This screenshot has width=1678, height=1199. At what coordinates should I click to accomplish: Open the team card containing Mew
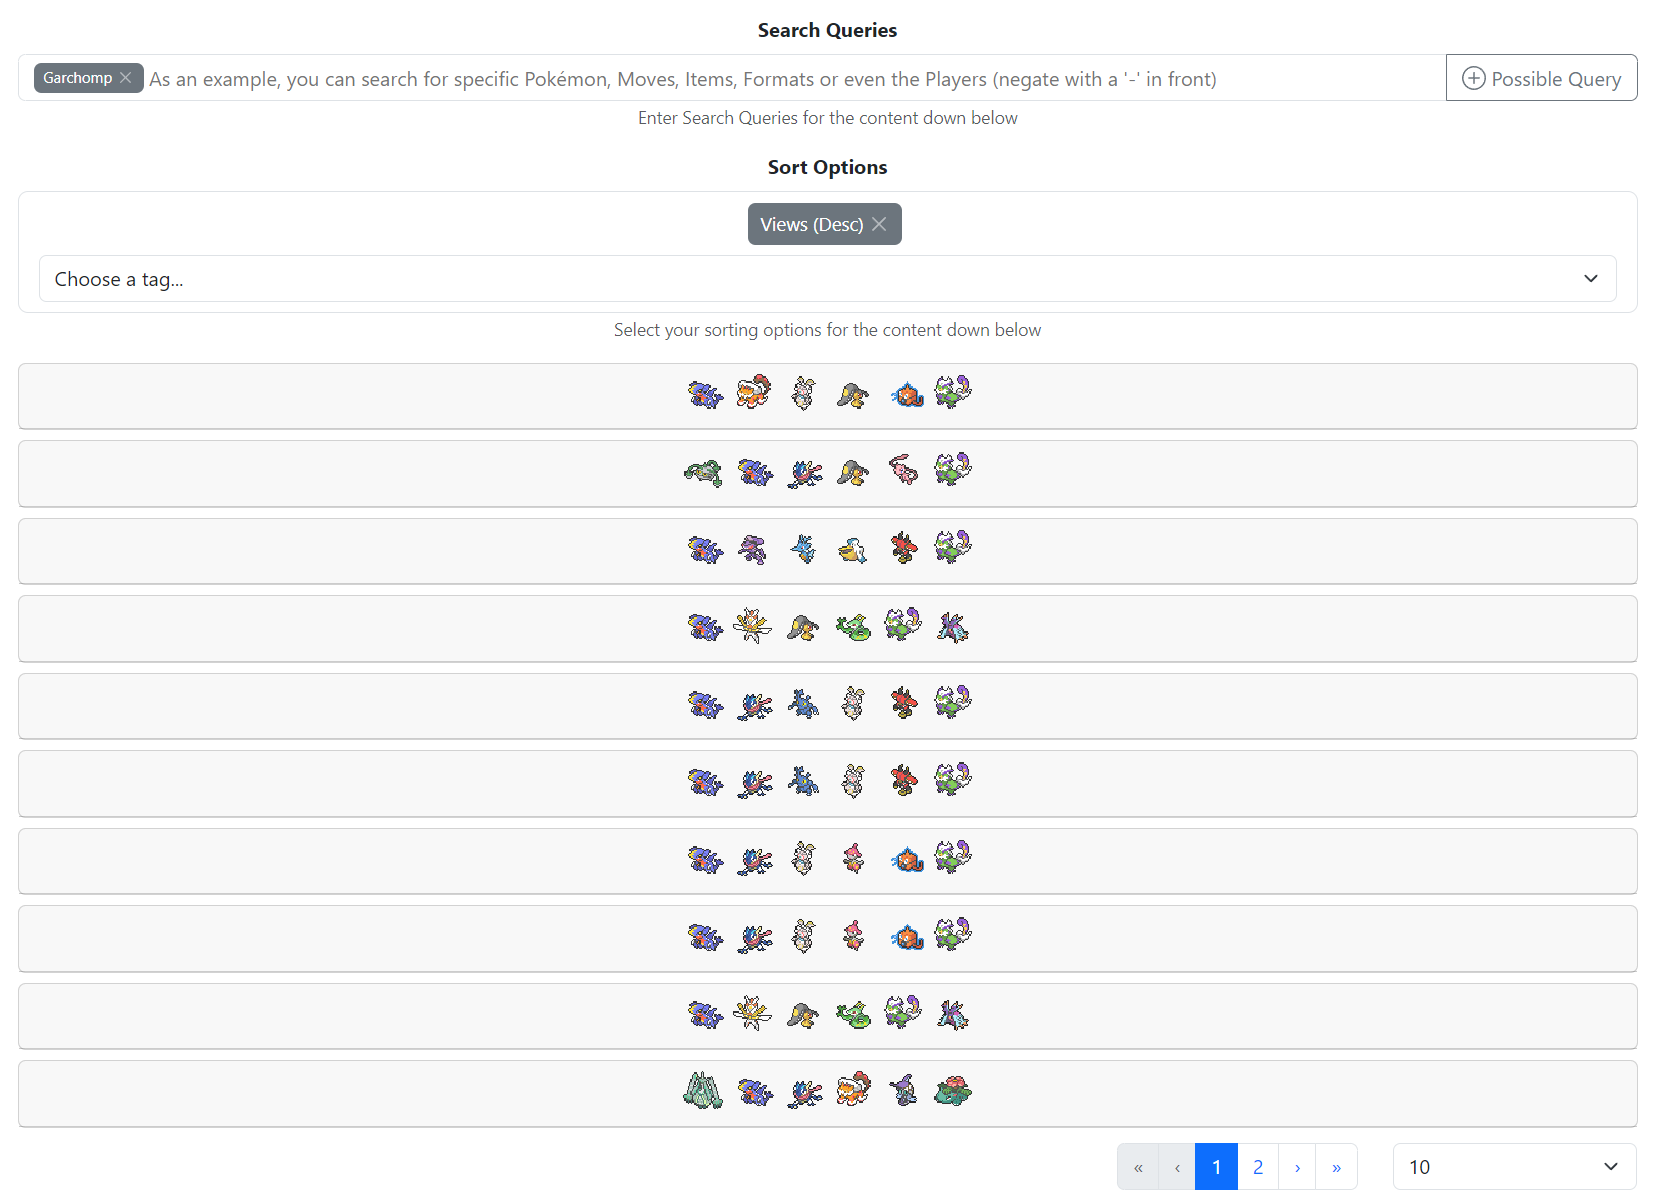click(827, 473)
